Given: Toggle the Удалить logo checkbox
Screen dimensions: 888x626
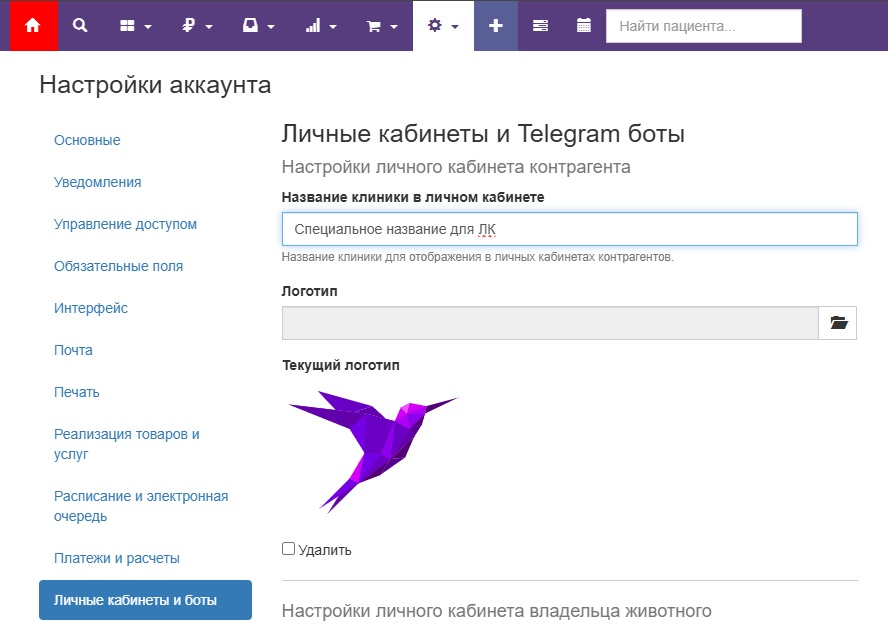Looking at the screenshot, I should 289,549.
